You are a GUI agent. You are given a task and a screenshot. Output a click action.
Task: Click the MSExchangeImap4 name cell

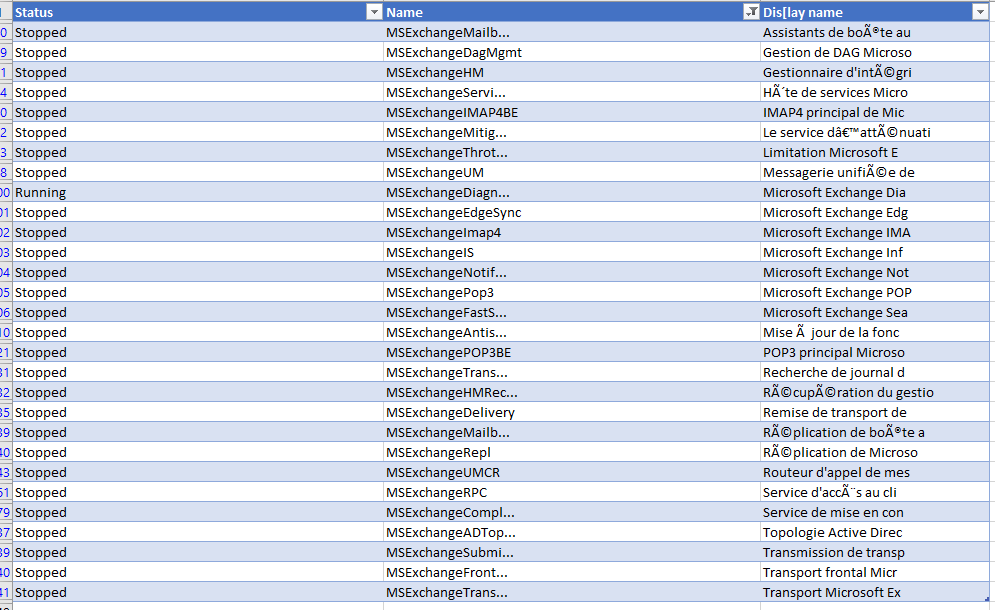(572, 232)
